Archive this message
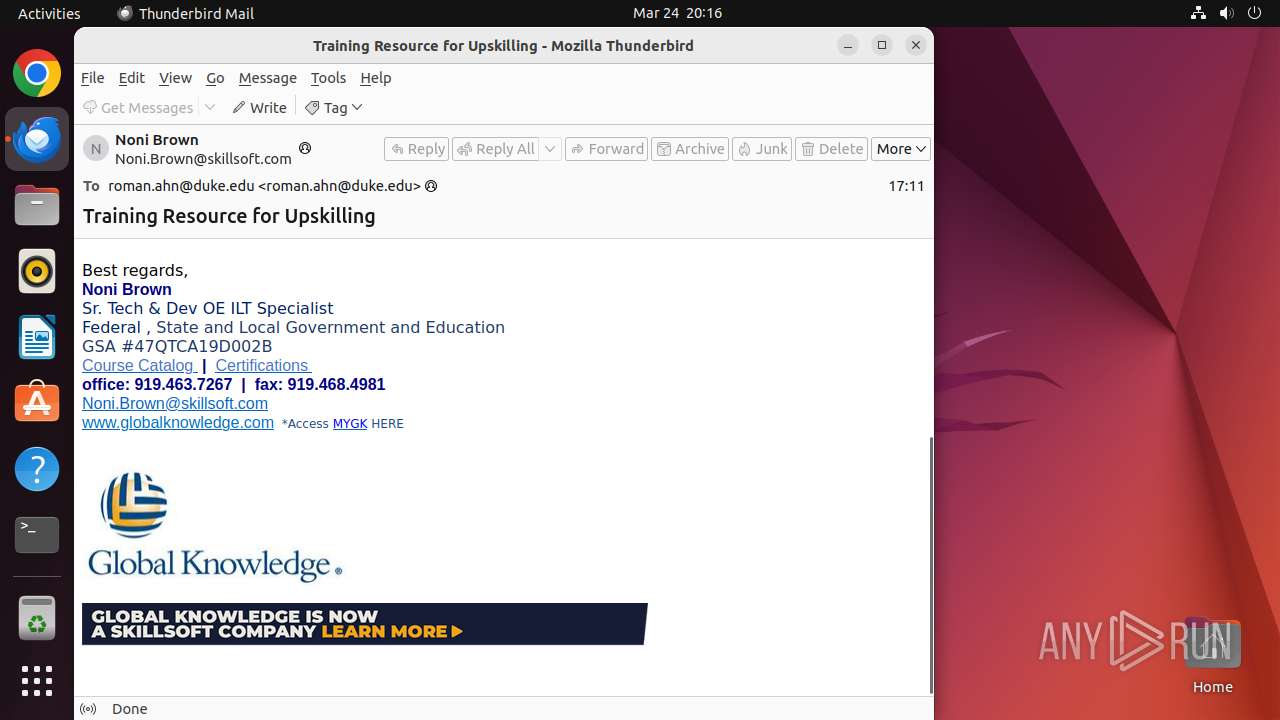 (690, 149)
